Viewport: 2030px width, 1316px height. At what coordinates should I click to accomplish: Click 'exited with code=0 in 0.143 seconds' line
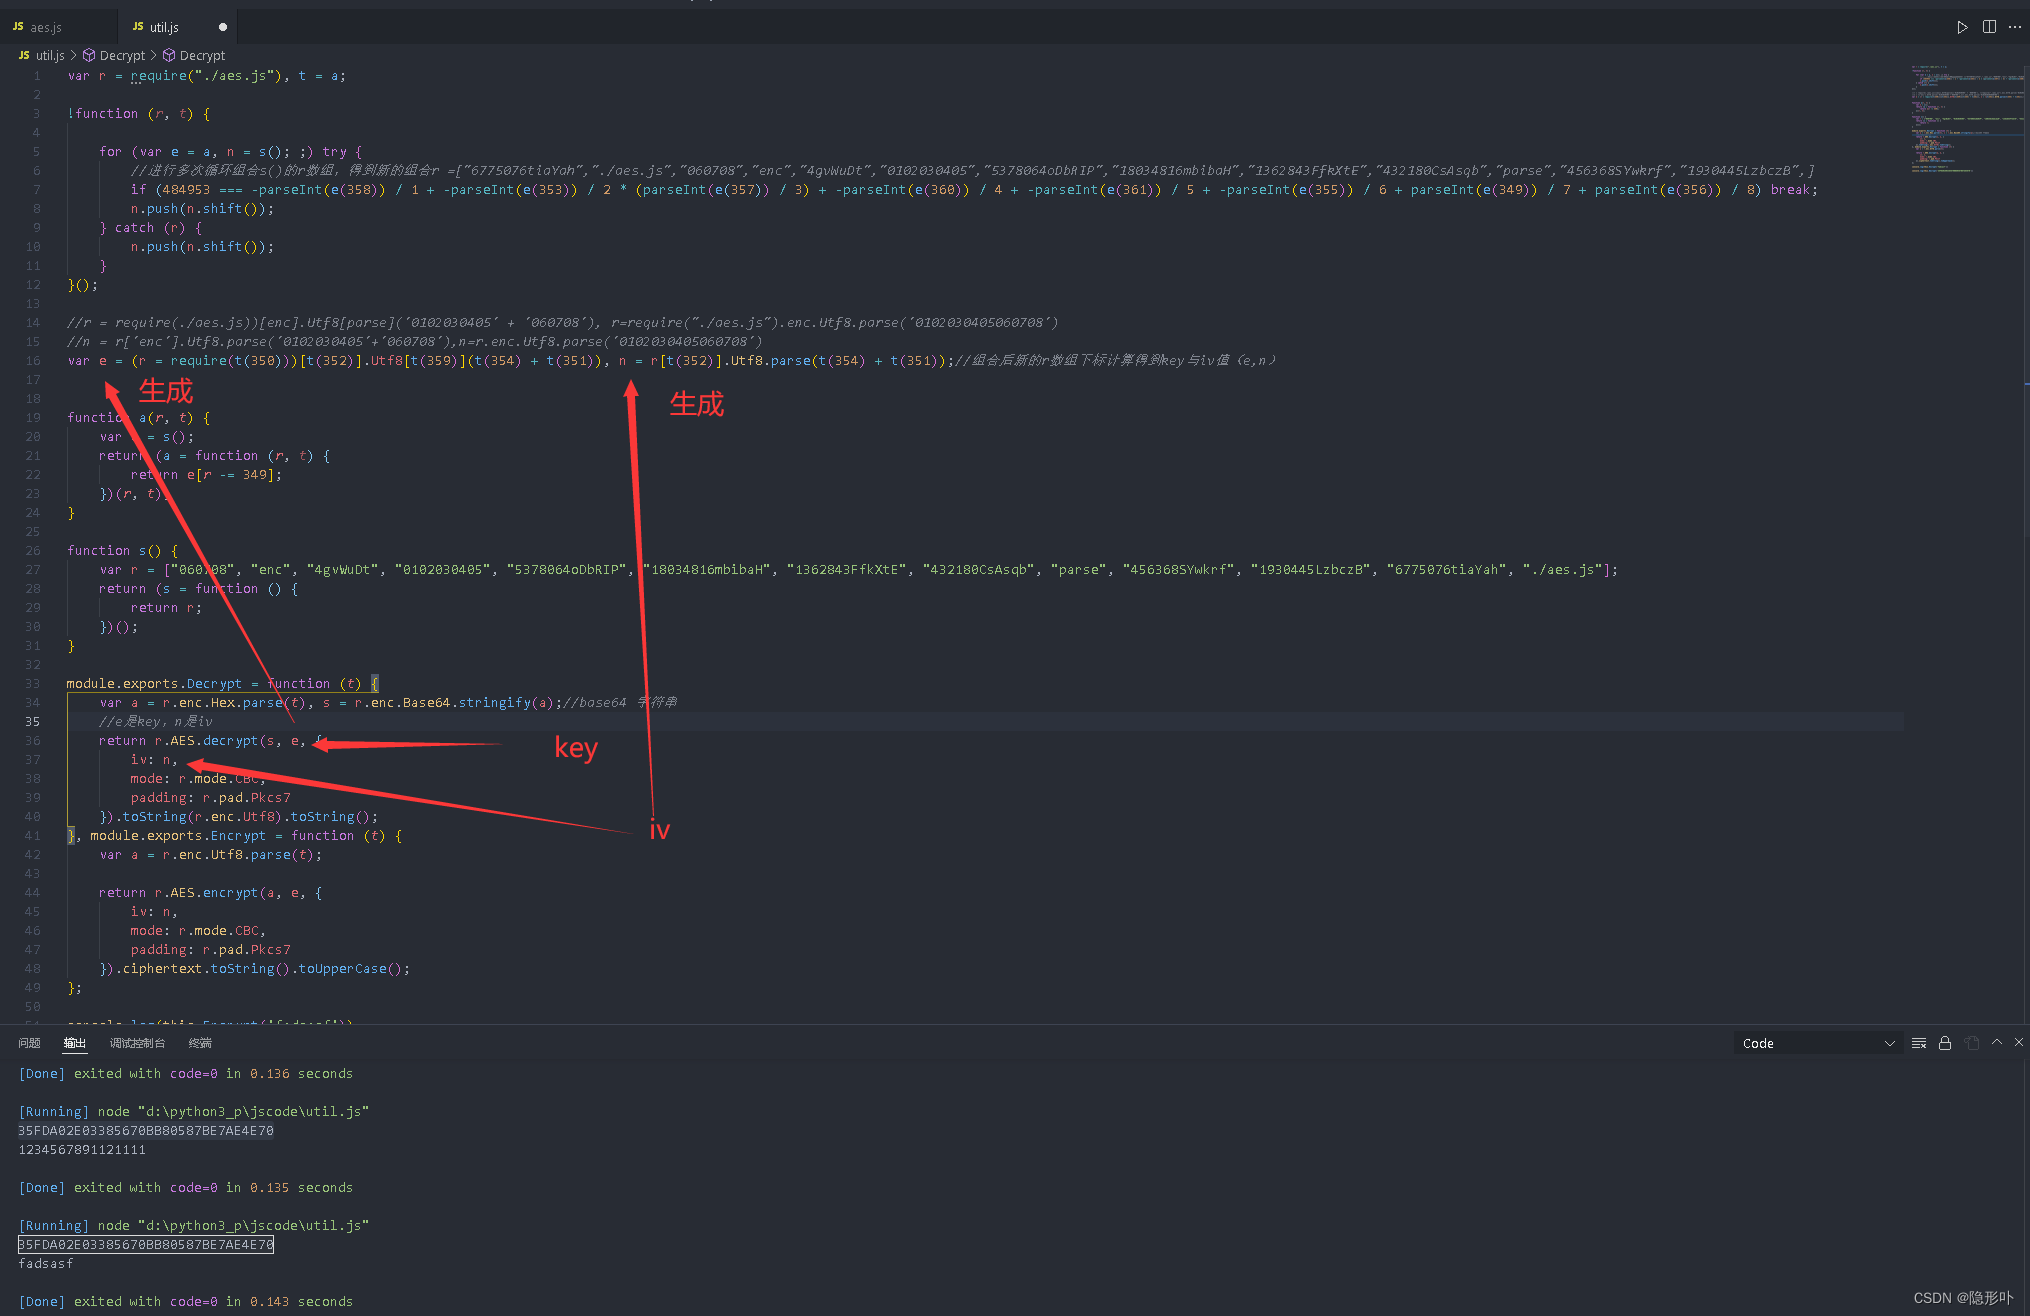click(213, 1301)
